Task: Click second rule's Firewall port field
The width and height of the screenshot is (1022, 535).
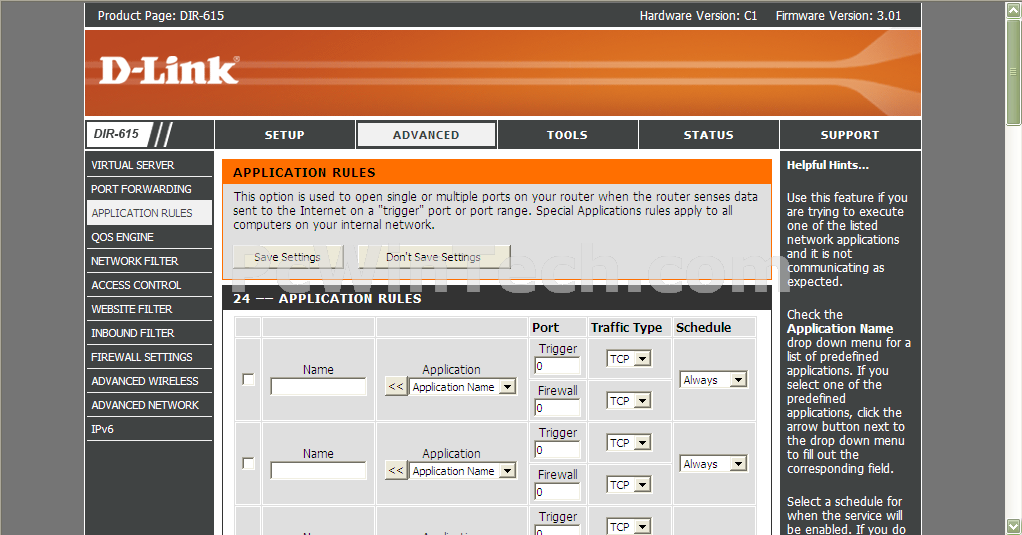Action: point(557,492)
